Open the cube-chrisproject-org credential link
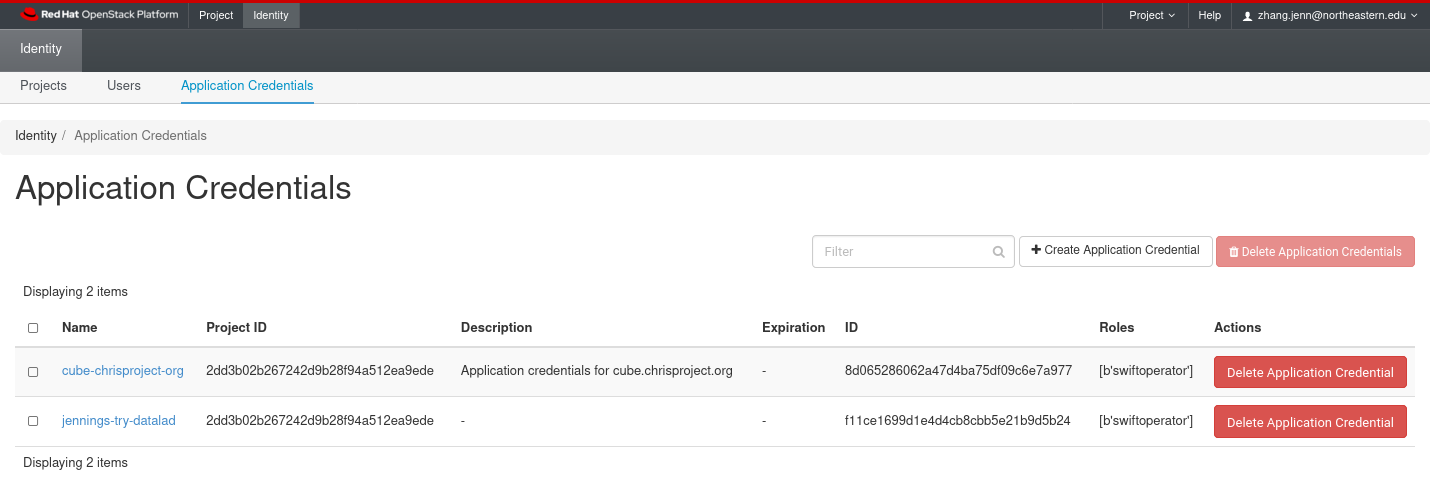 (x=123, y=371)
